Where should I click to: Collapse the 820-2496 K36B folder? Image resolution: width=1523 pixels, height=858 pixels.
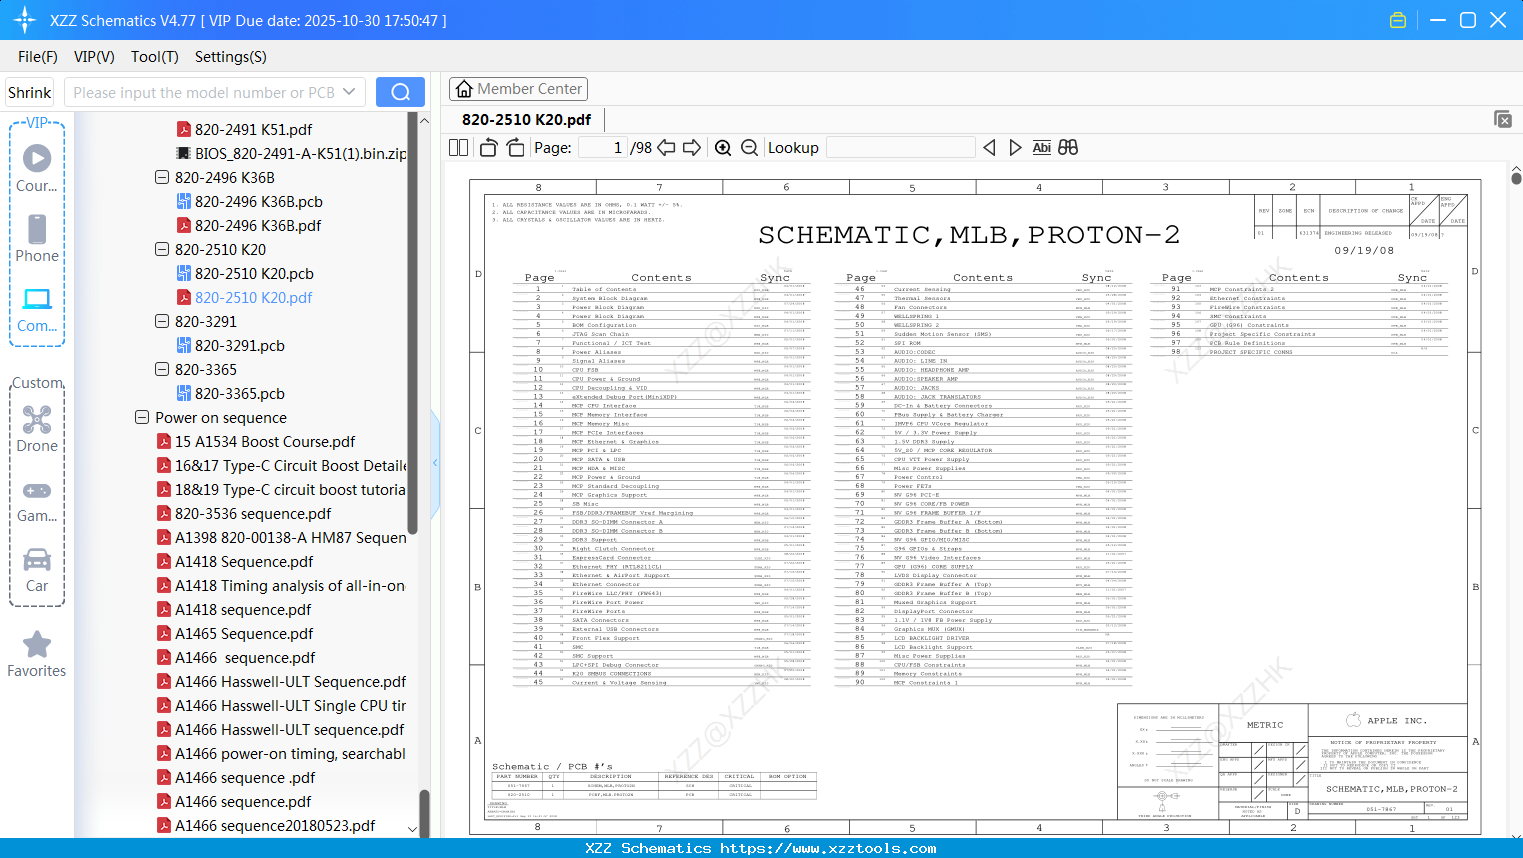pos(162,178)
